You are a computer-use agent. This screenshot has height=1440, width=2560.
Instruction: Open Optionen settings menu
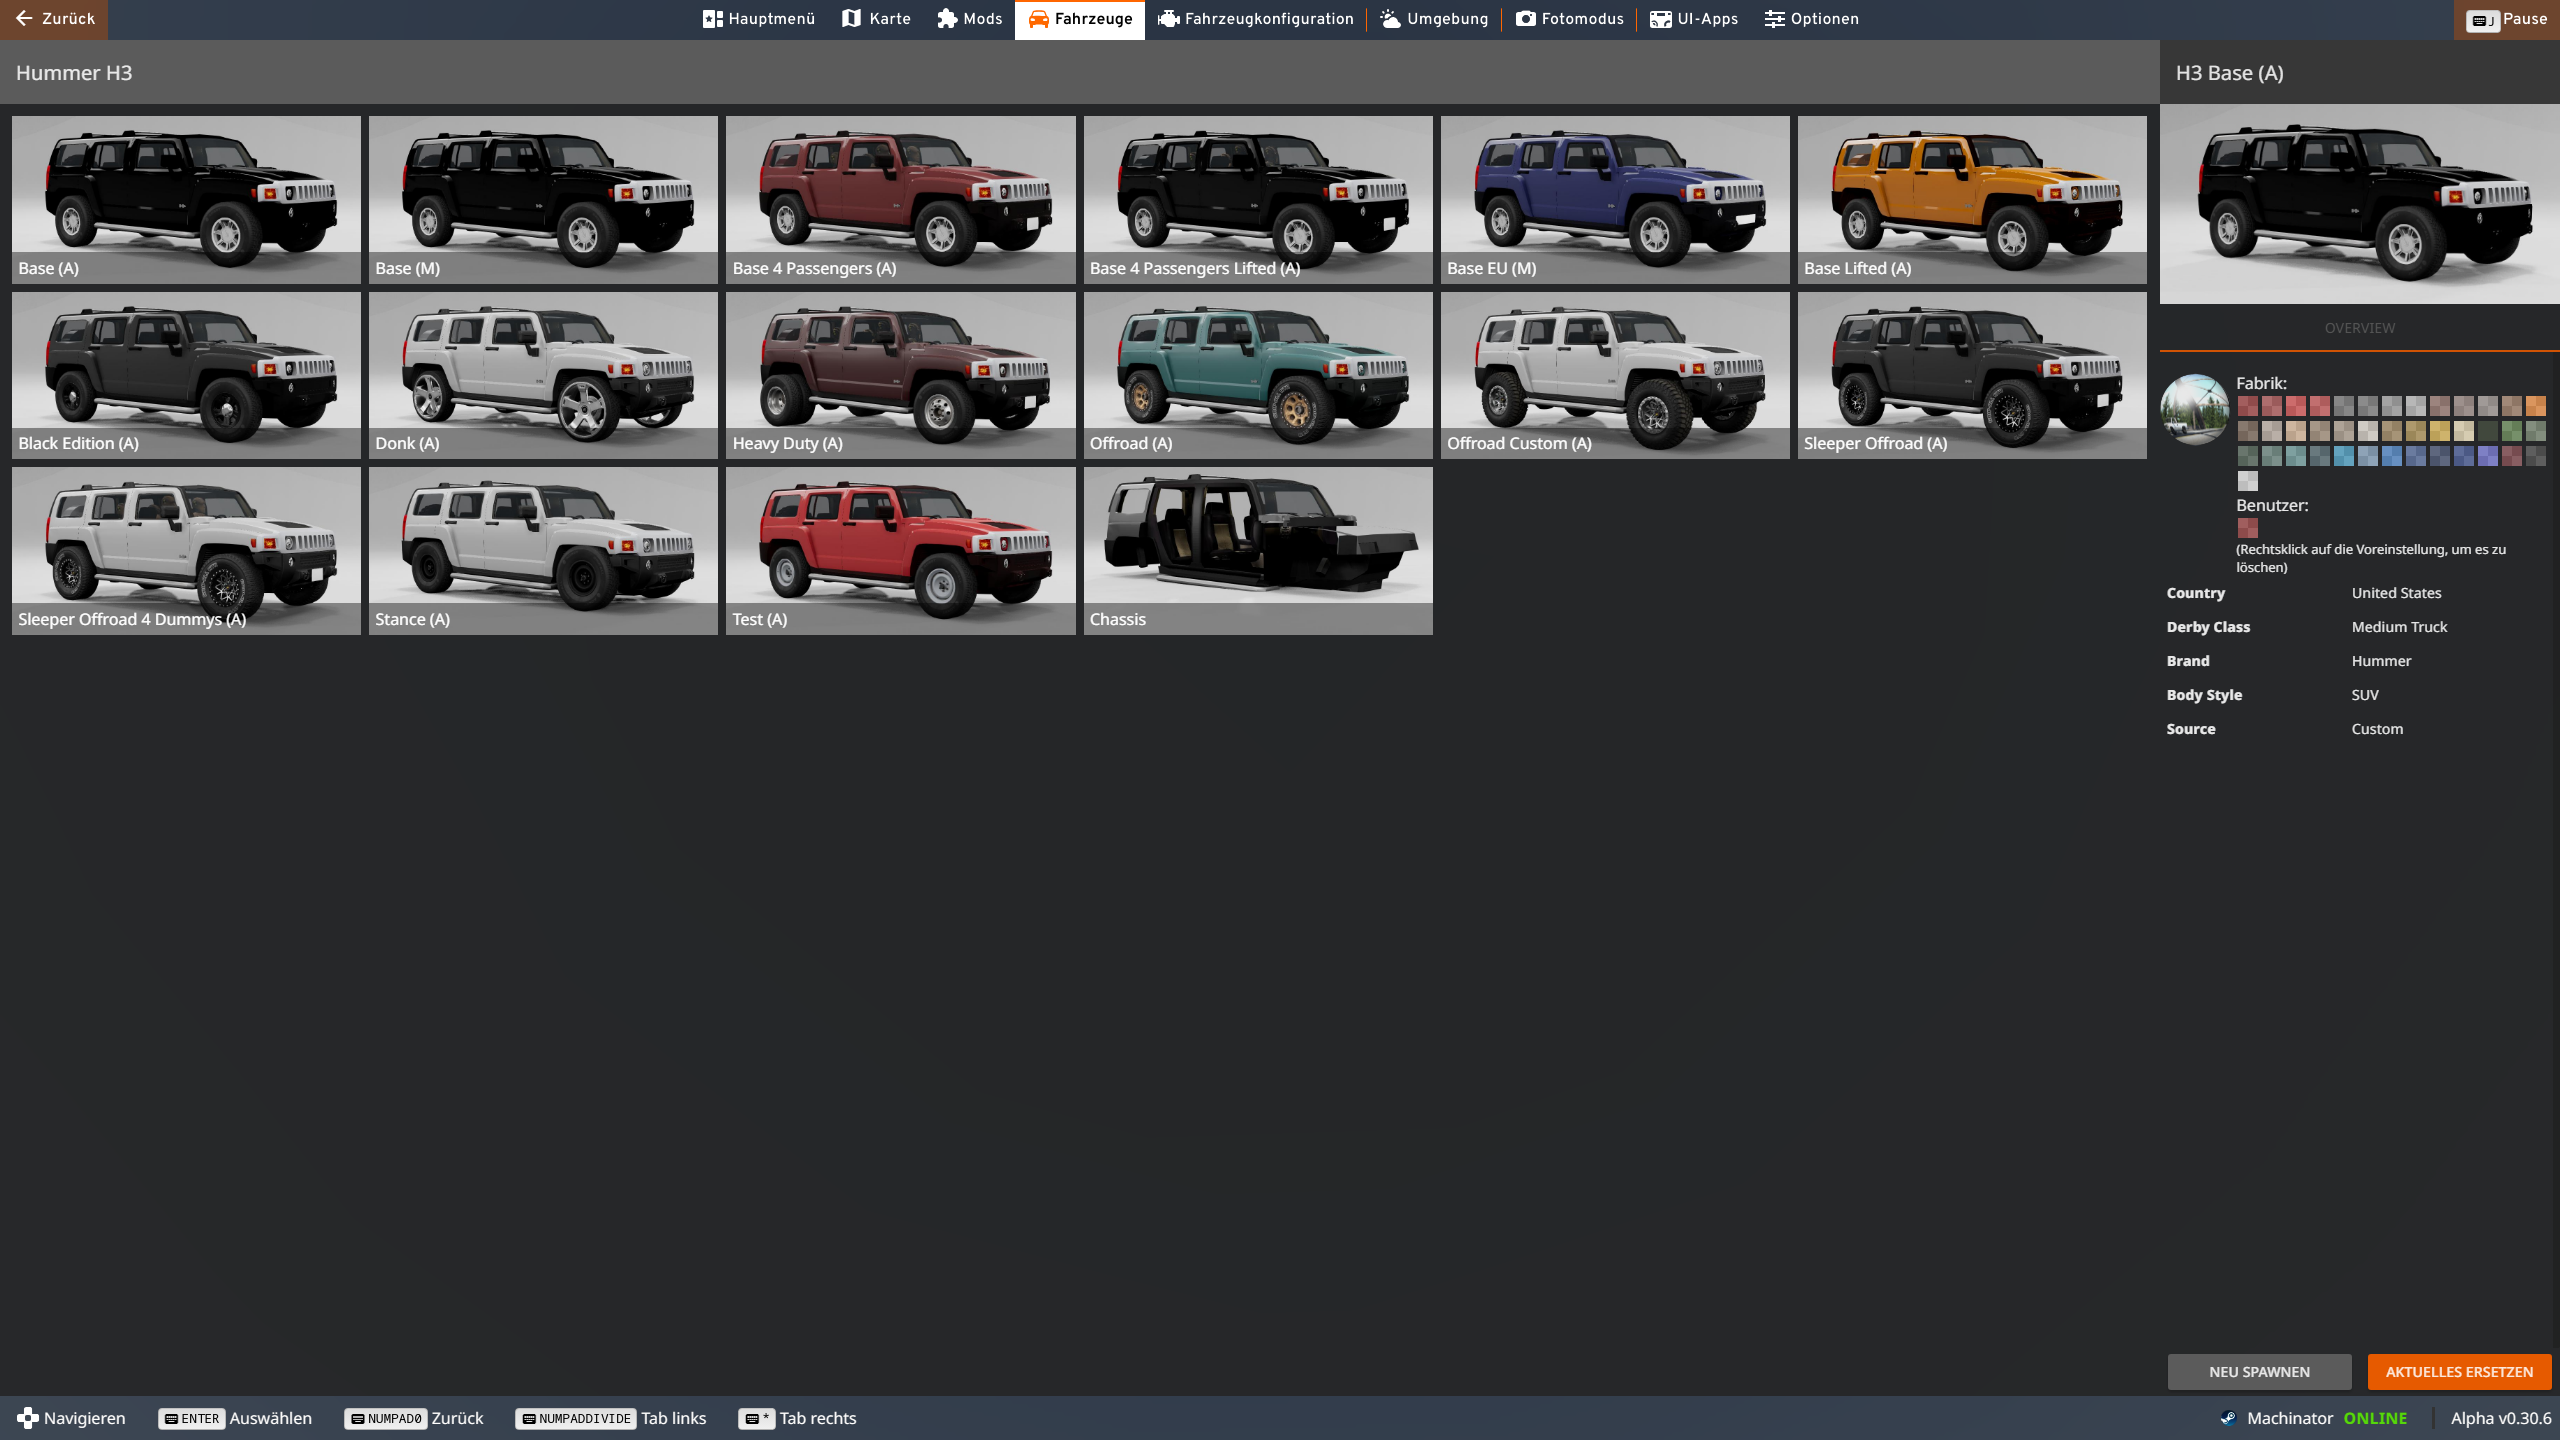coord(1811,19)
